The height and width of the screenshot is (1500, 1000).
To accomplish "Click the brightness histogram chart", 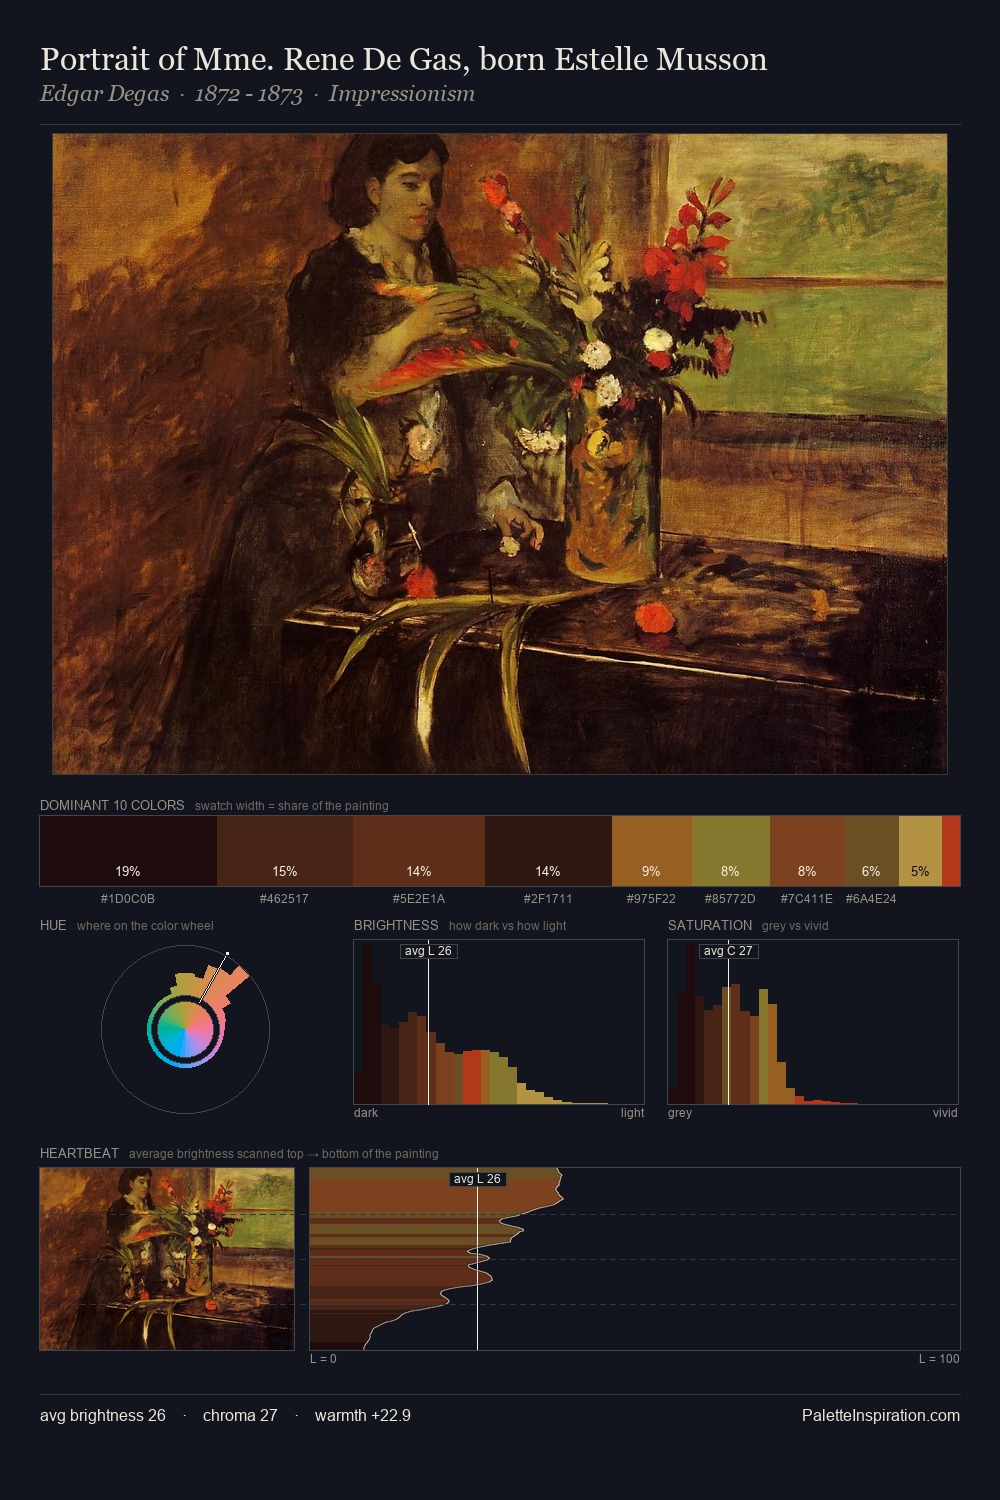I will point(499,1022).
